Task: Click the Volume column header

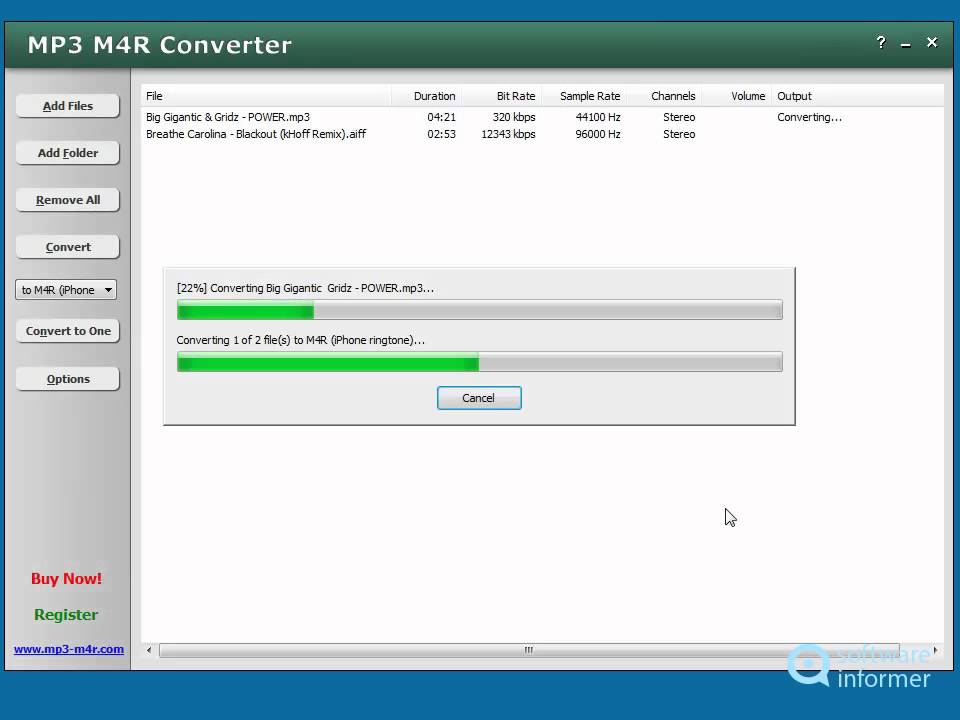Action: [737, 96]
